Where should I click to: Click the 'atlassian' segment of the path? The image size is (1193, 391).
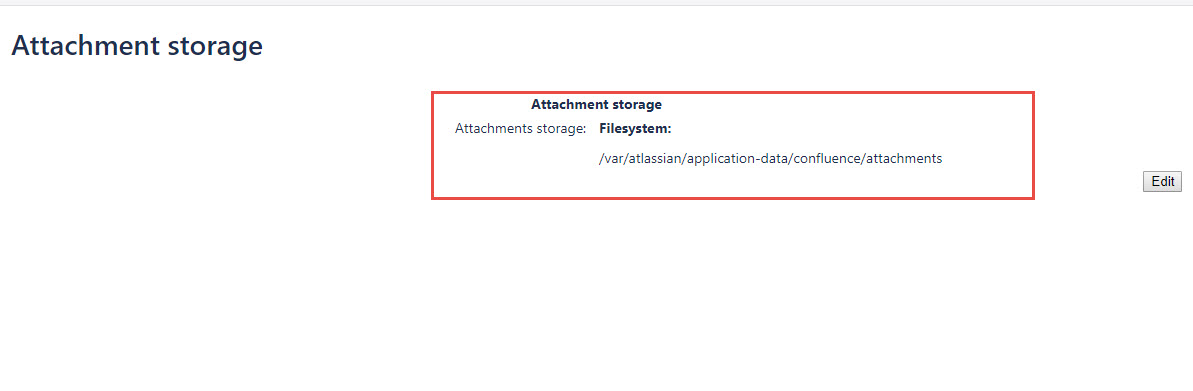pos(654,159)
